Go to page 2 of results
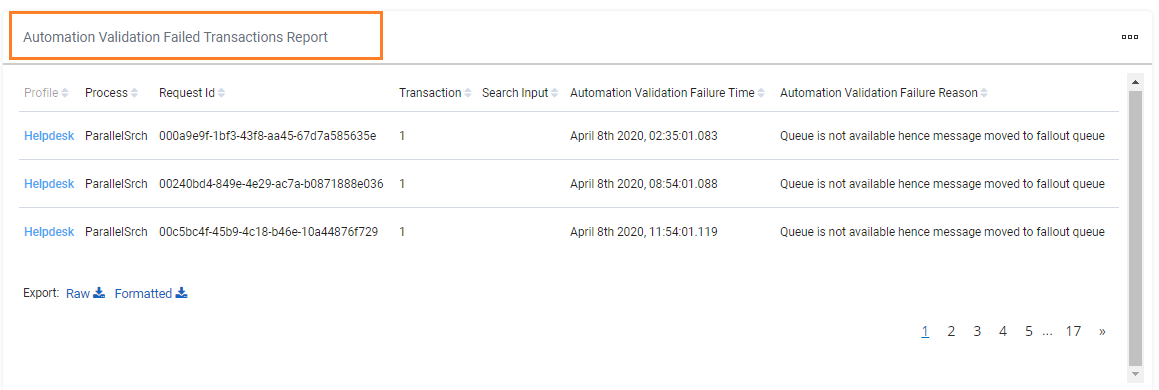The image size is (1159, 390). [x=951, y=332]
